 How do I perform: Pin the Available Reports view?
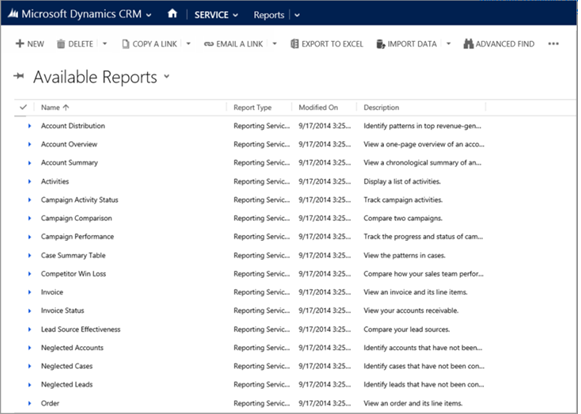coord(19,76)
